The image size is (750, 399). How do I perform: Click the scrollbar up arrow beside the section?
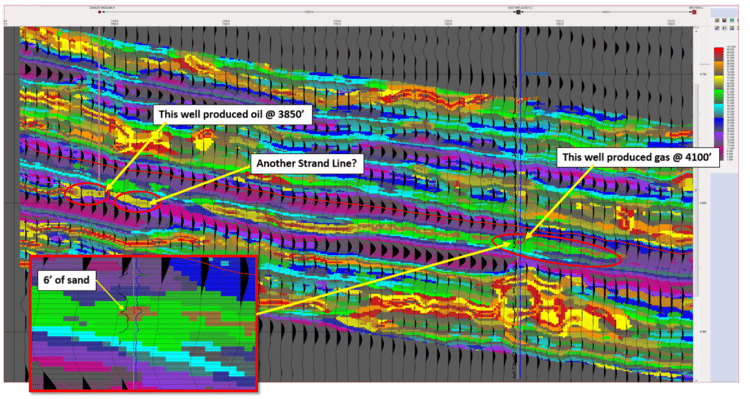point(696,31)
